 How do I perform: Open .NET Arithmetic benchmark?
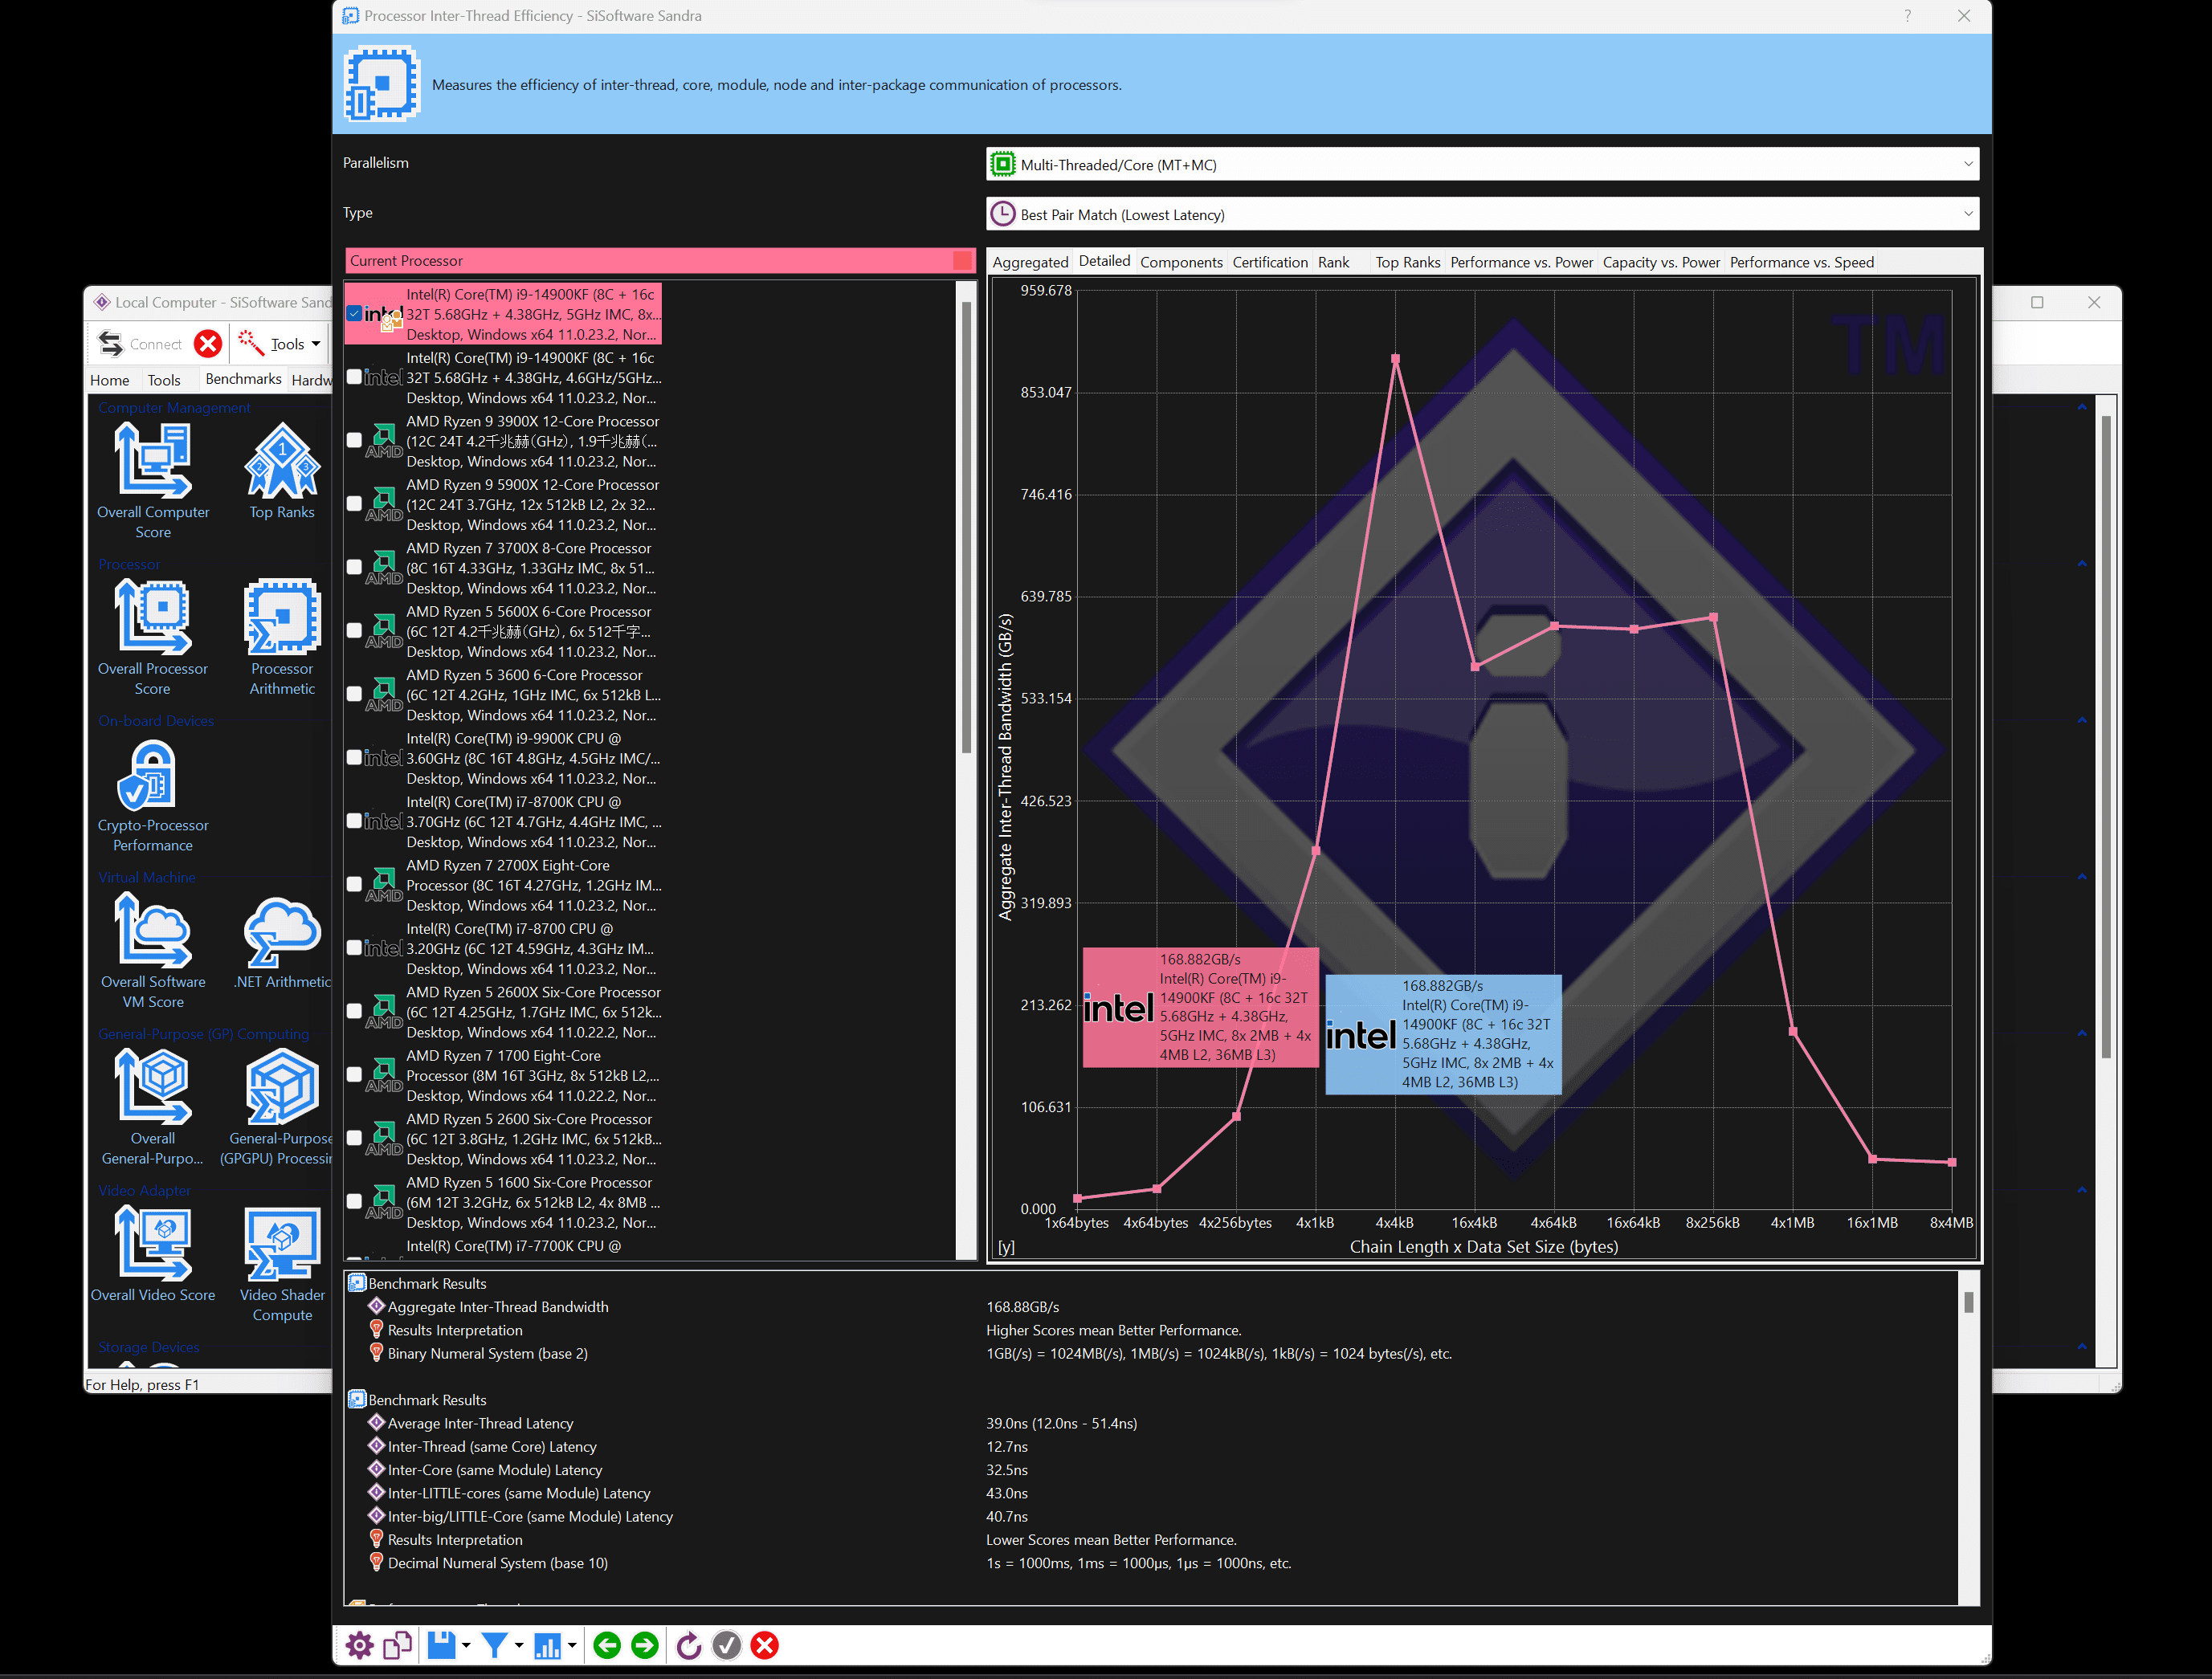(282, 941)
